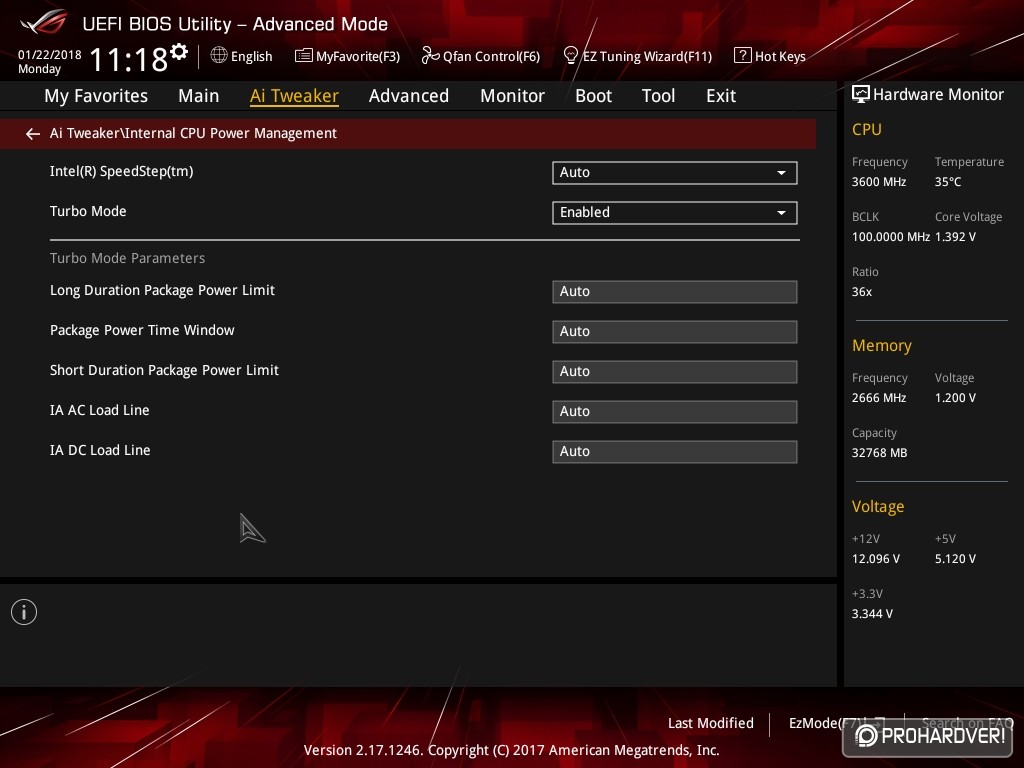
Task: Click the back arrow in the breadcrumb bar
Action: click(x=33, y=134)
